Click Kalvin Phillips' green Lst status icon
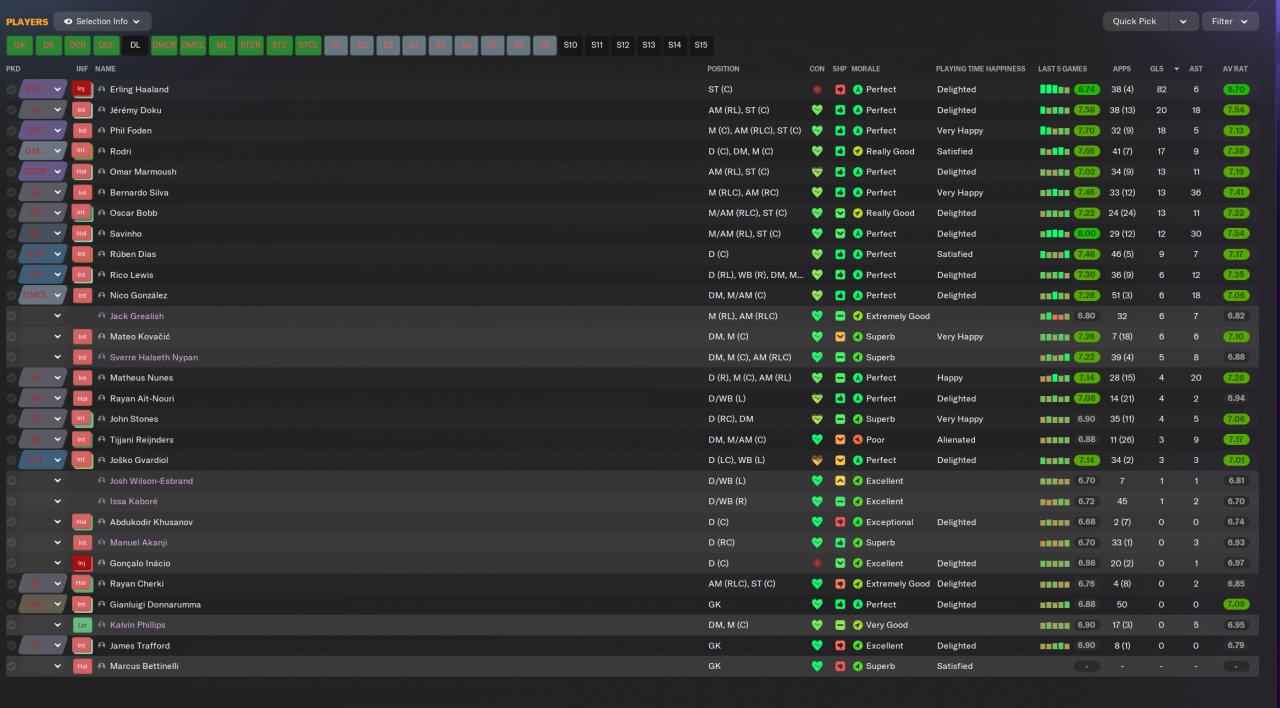1280x708 pixels. click(x=82, y=625)
